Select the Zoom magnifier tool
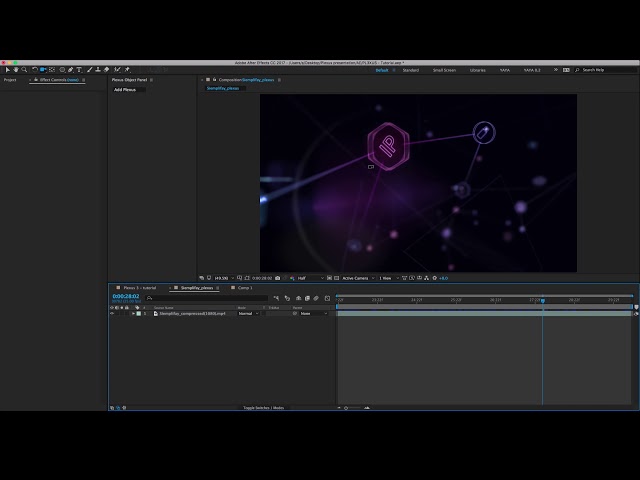 tap(24, 70)
